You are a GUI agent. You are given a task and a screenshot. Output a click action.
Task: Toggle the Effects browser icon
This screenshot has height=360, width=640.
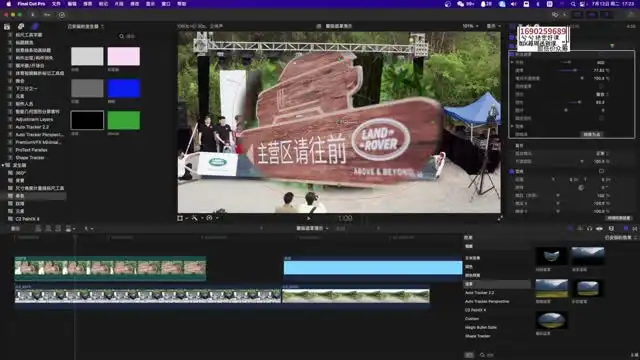pos(626,229)
